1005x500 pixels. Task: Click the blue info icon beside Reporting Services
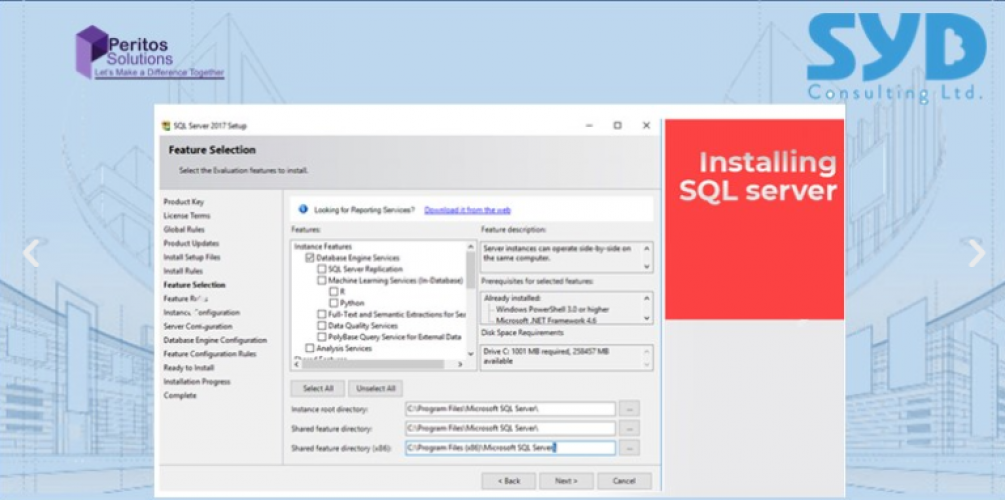(303, 209)
